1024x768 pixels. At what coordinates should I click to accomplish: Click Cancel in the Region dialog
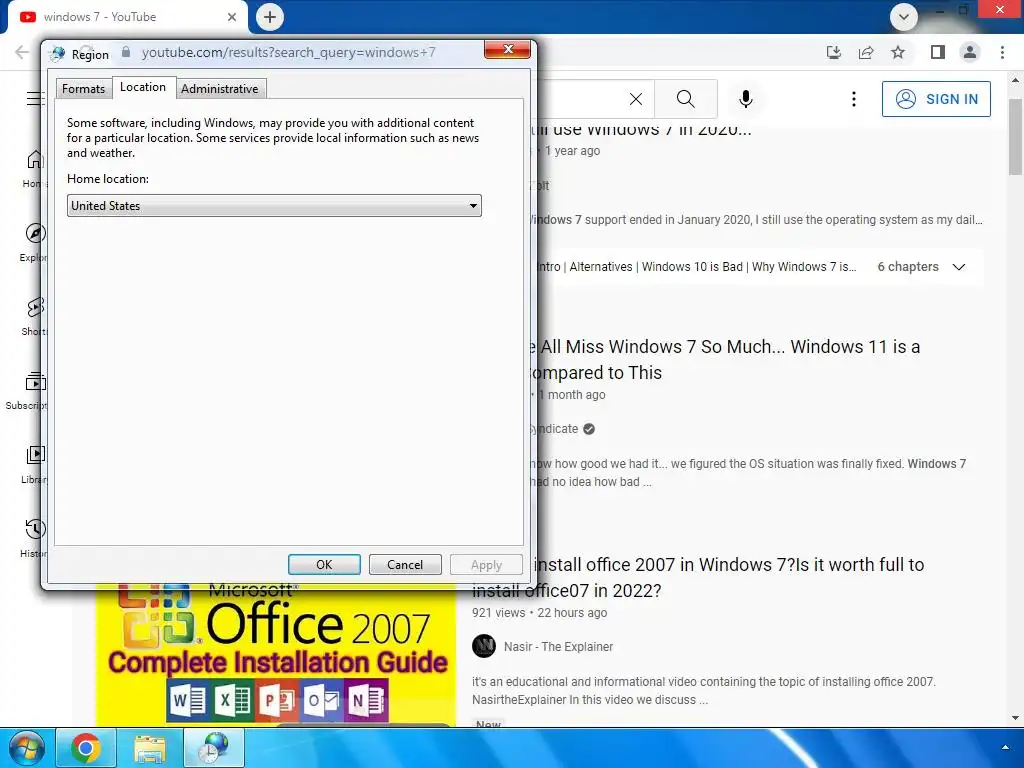[x=405, y=564]
